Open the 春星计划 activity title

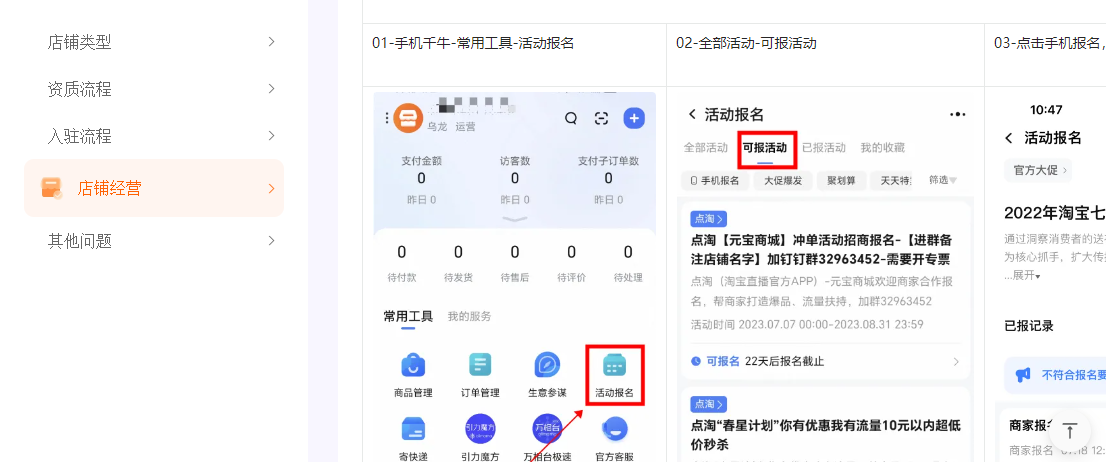pyautogui.click(x=826, y=435)
